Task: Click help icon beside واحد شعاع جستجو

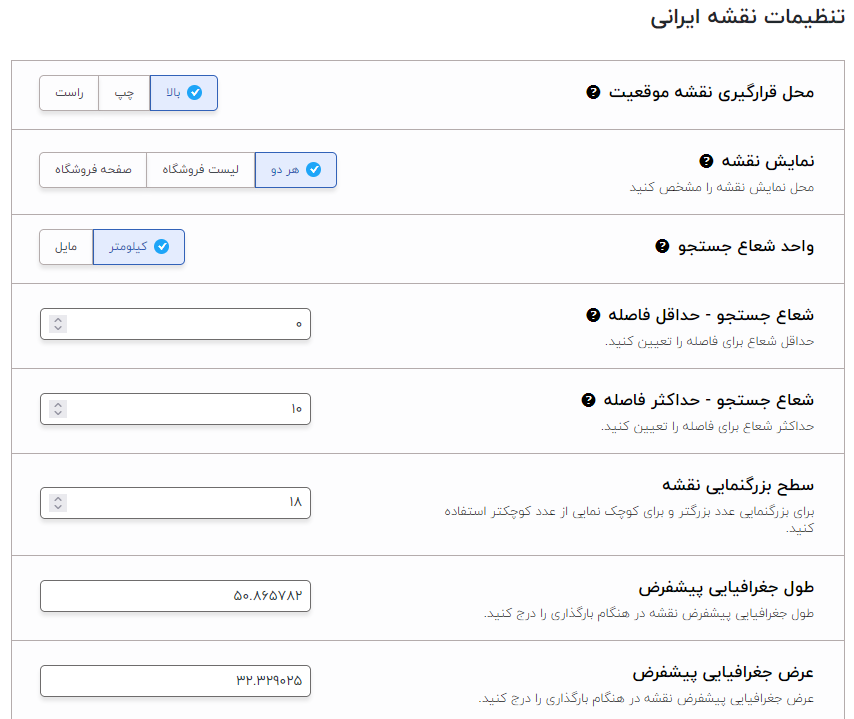Action: click(x=662, y=246)
